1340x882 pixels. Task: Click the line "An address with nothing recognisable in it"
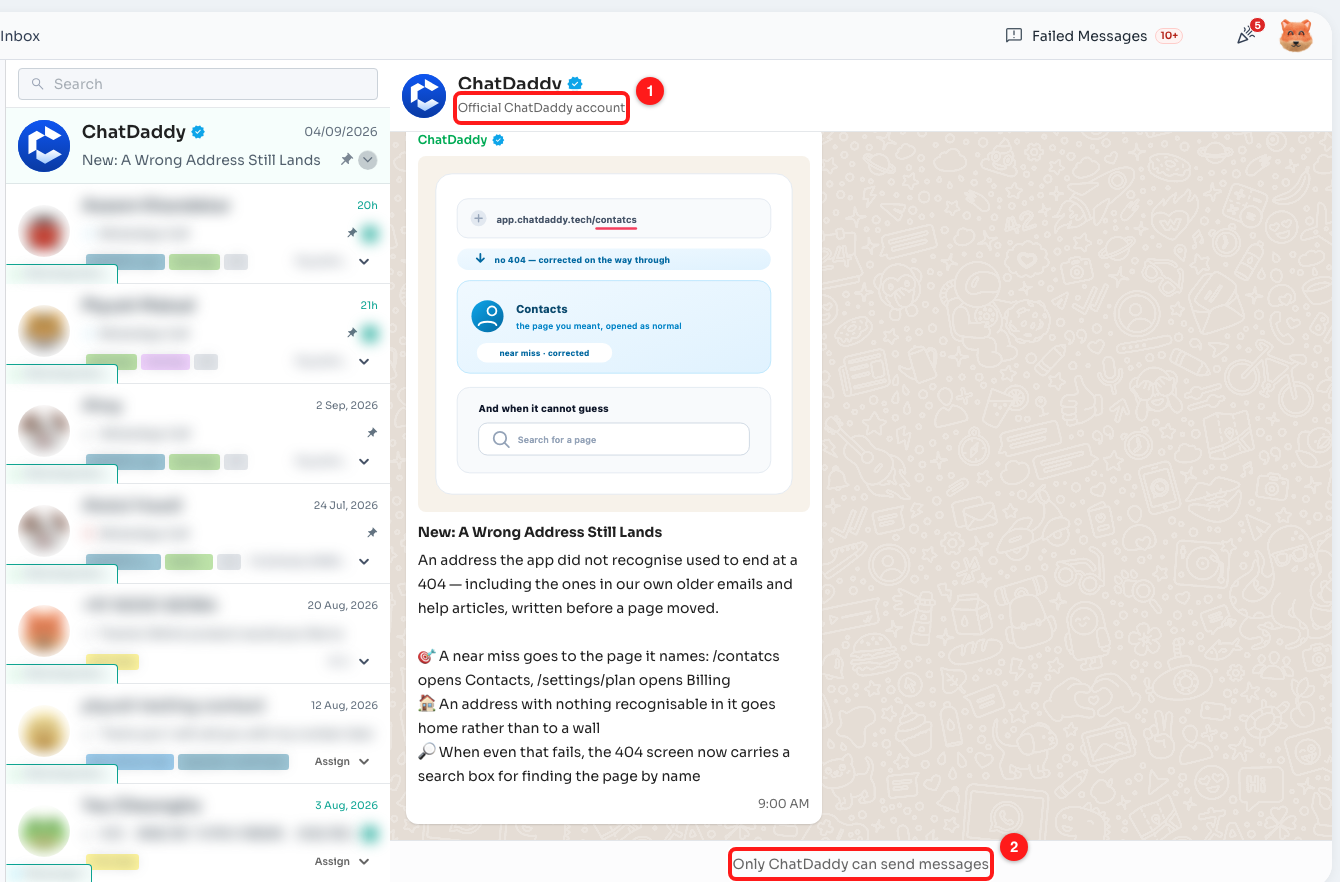click(x=597, y=716)
